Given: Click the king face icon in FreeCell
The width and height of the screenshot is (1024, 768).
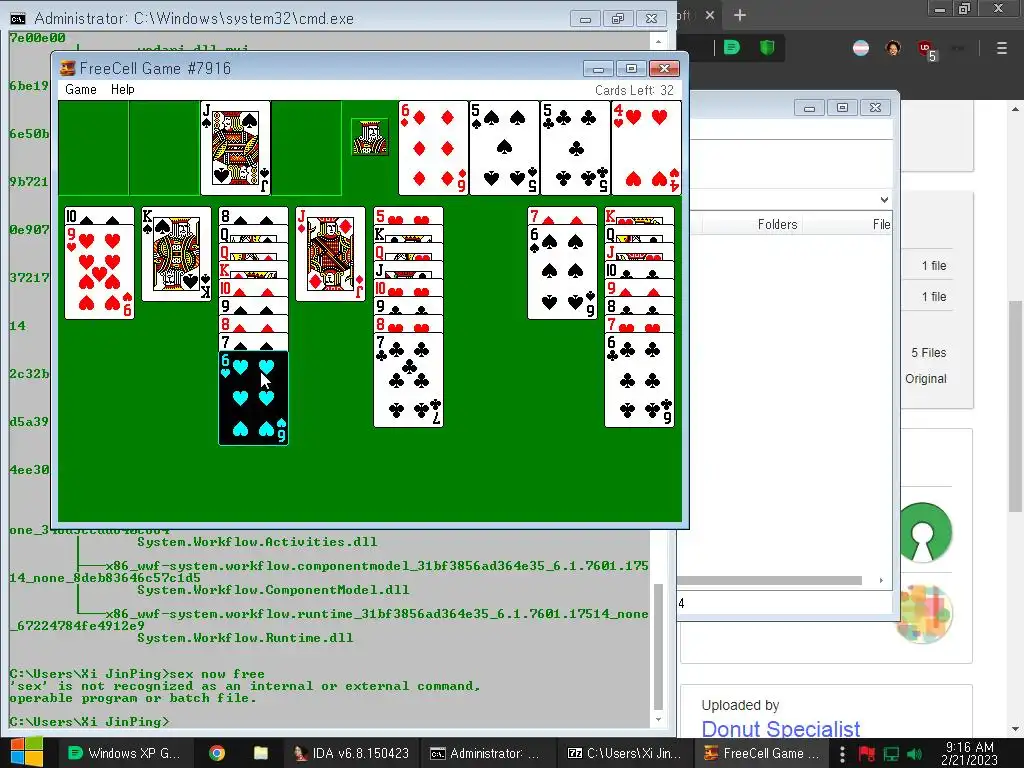Looking at the screenshot, I should pyautogui.click(x=370, y=136).
